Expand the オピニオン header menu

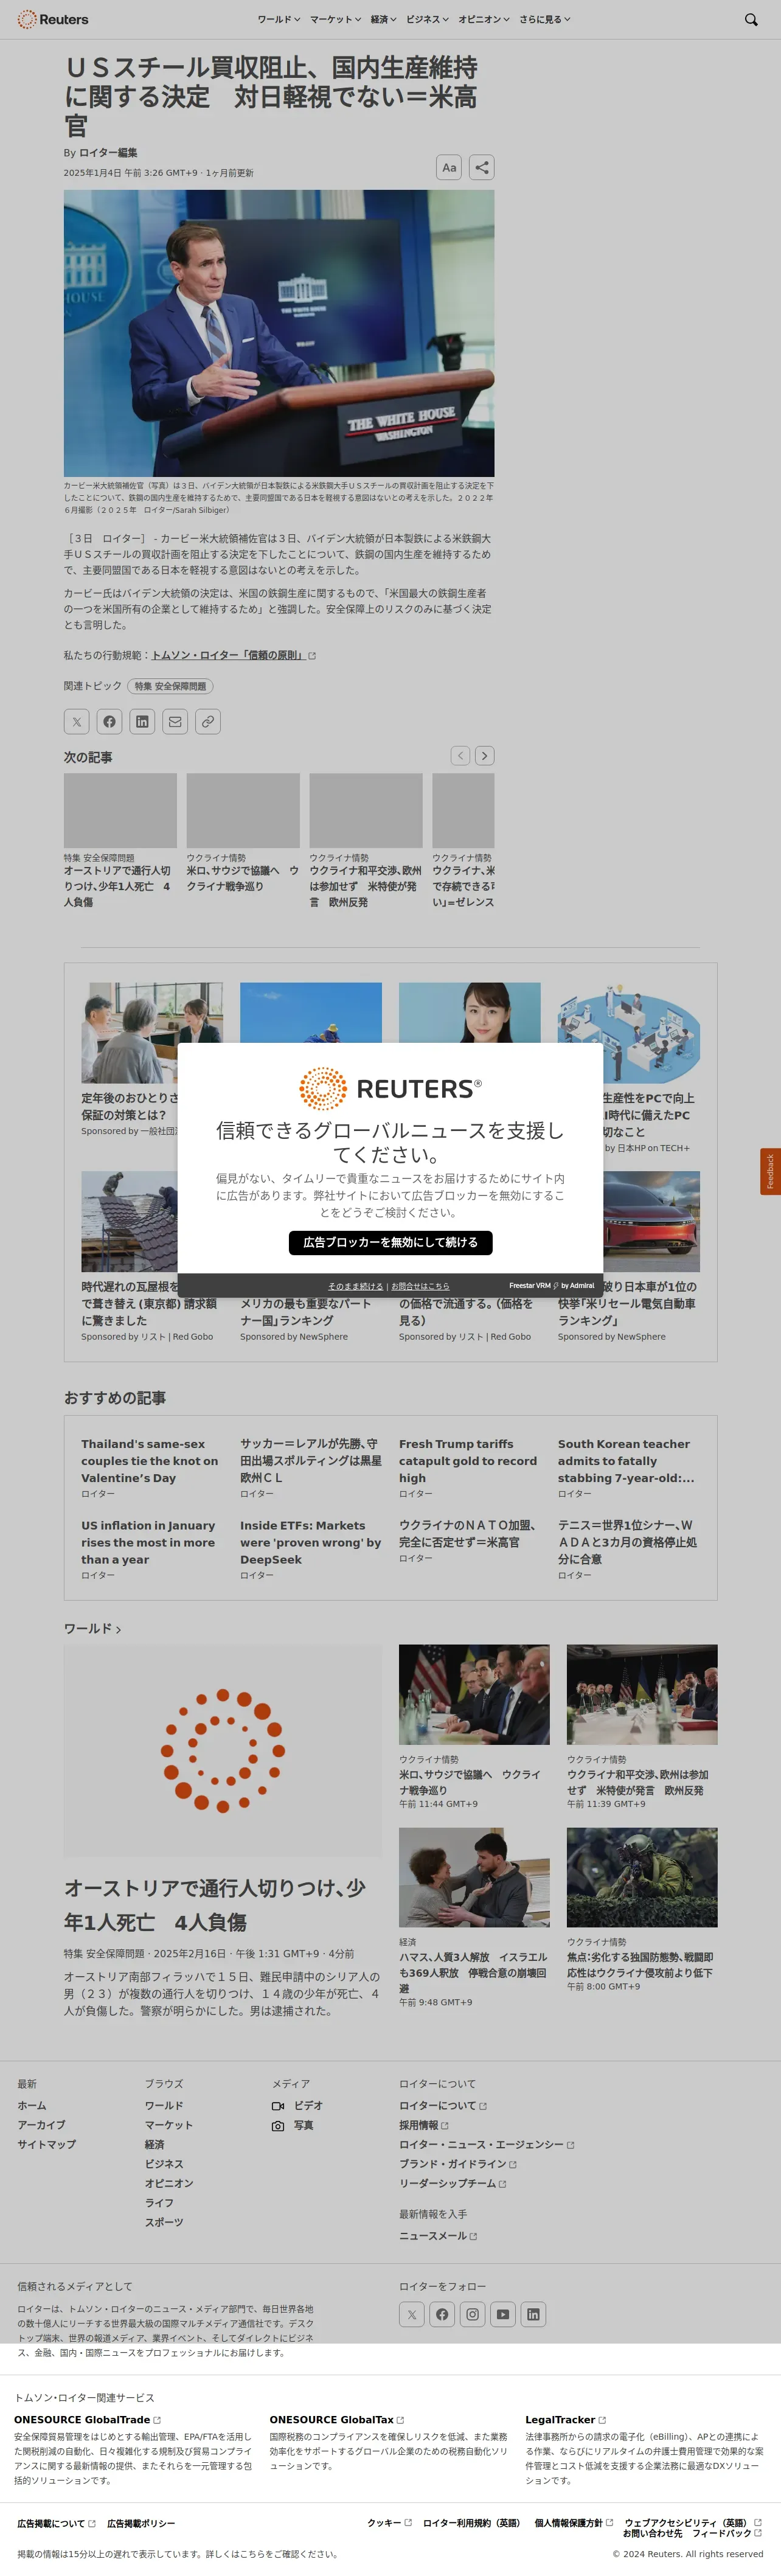pos(484,19)
